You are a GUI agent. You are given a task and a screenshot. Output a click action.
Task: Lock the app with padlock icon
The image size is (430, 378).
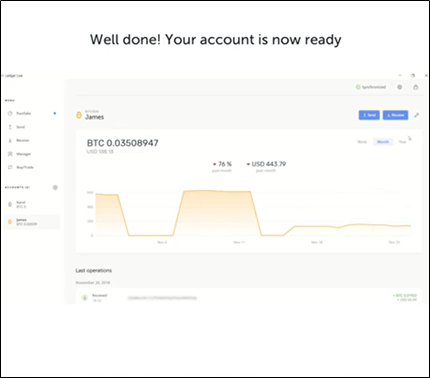click(416, 87)
